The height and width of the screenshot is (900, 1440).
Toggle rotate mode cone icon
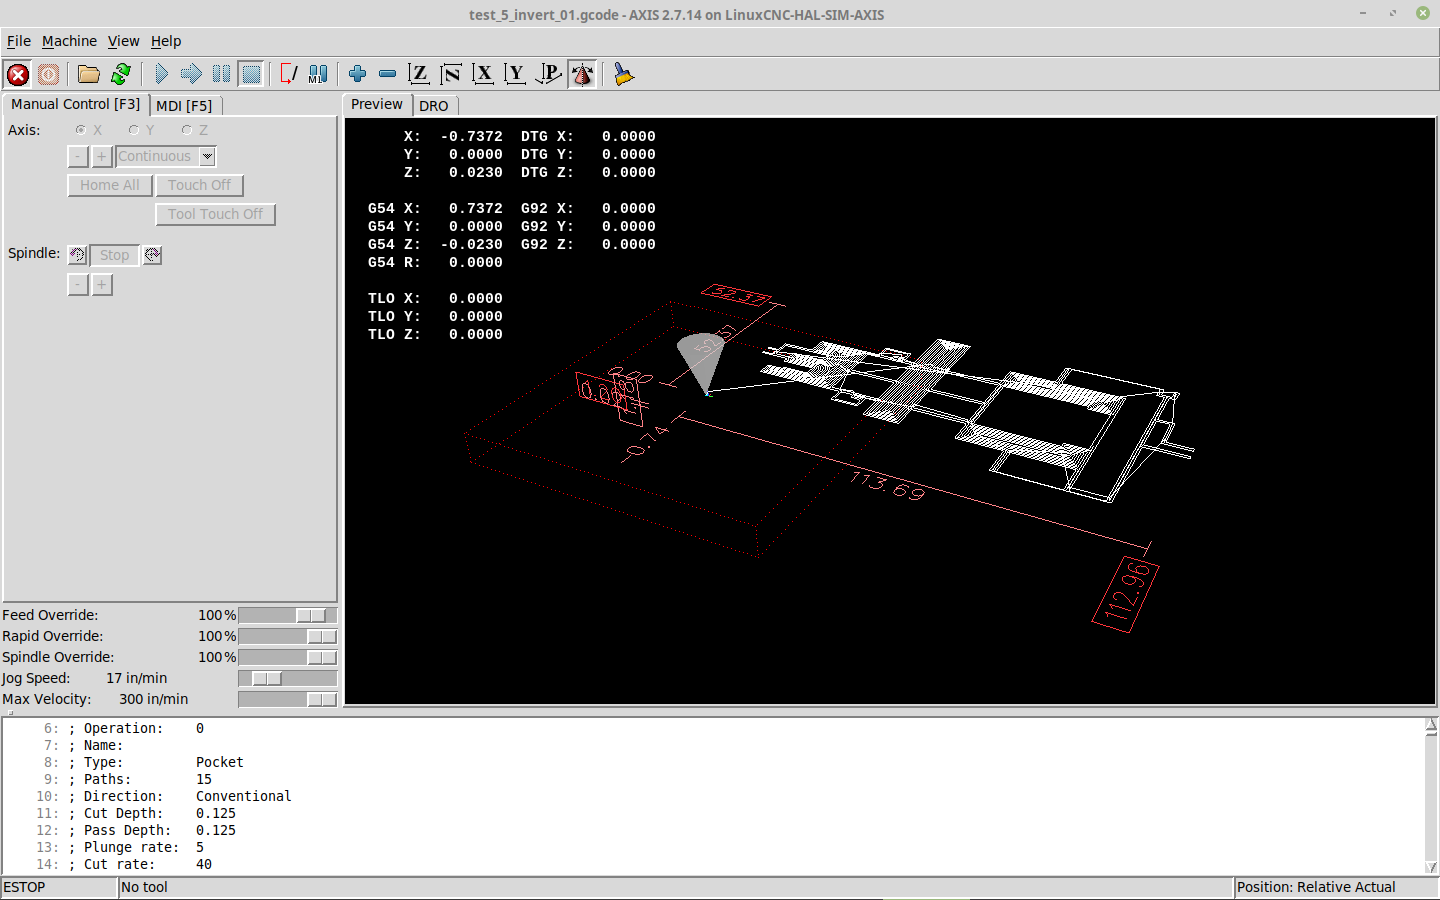point(582,74)
